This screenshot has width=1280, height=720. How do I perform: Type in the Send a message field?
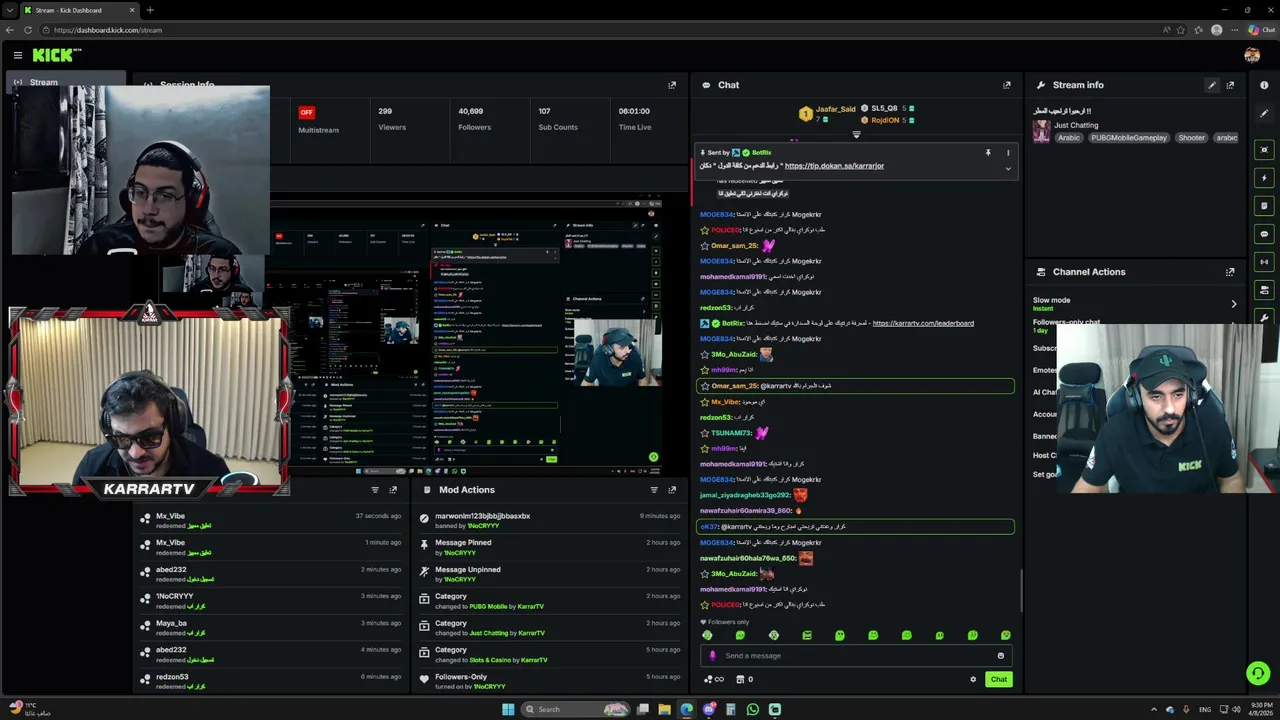856,656
